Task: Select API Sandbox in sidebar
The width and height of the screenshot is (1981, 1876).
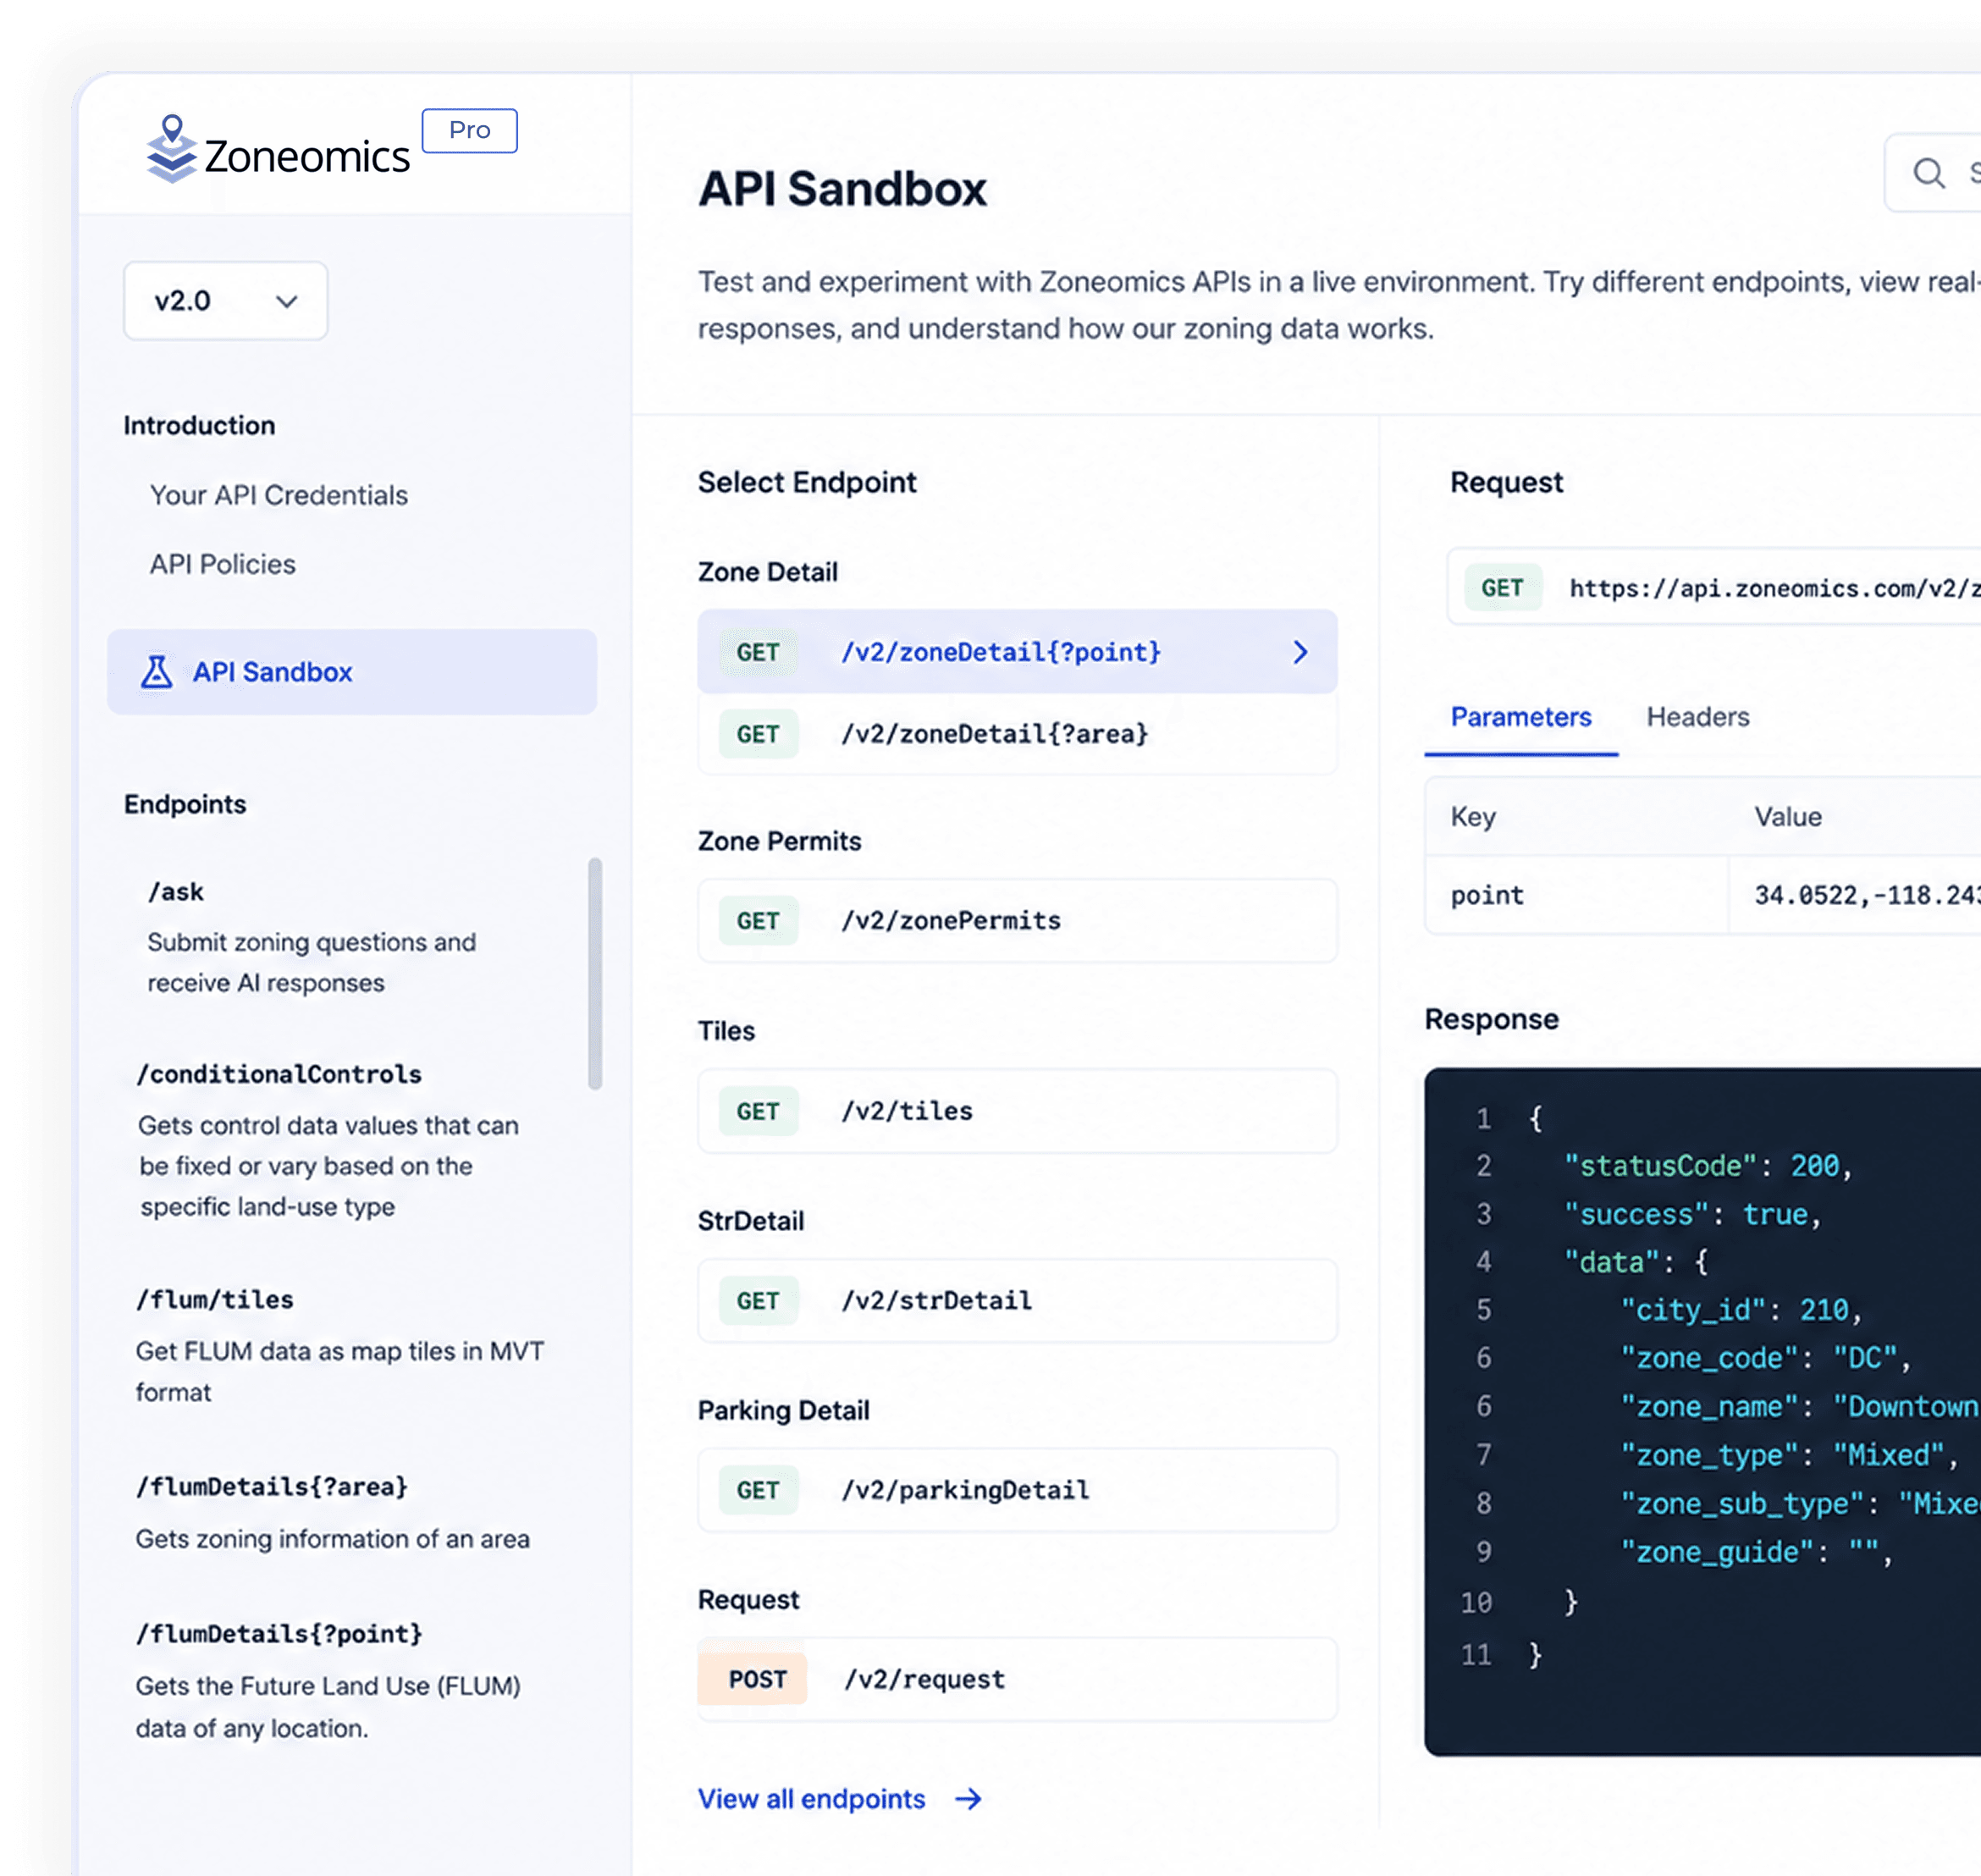Action: 352,672
